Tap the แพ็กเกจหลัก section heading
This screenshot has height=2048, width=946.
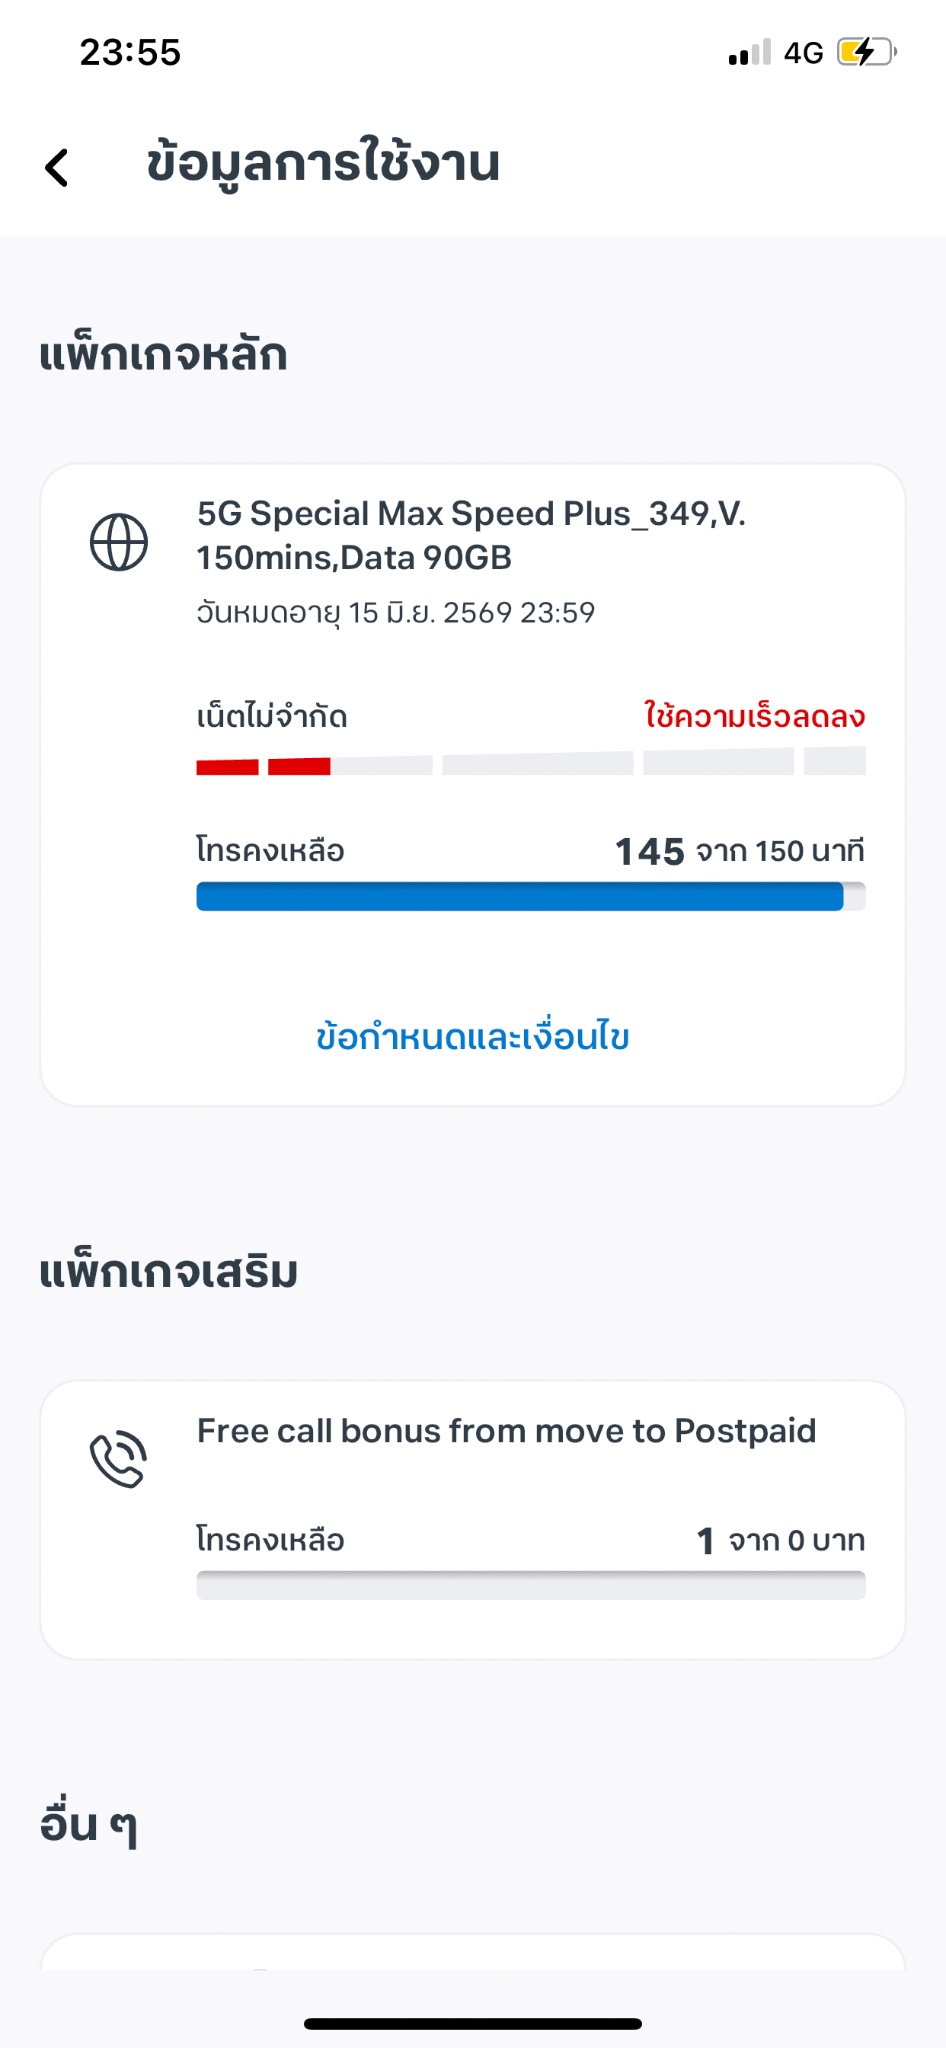[x=164, y=355]
